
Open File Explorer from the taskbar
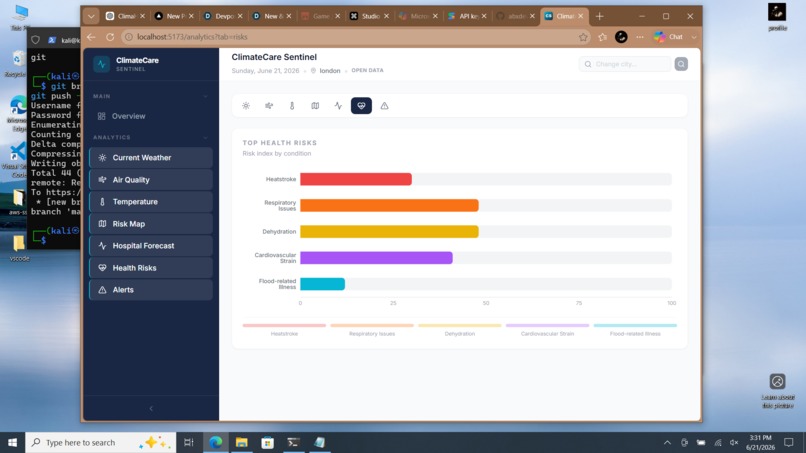[242, 442]
